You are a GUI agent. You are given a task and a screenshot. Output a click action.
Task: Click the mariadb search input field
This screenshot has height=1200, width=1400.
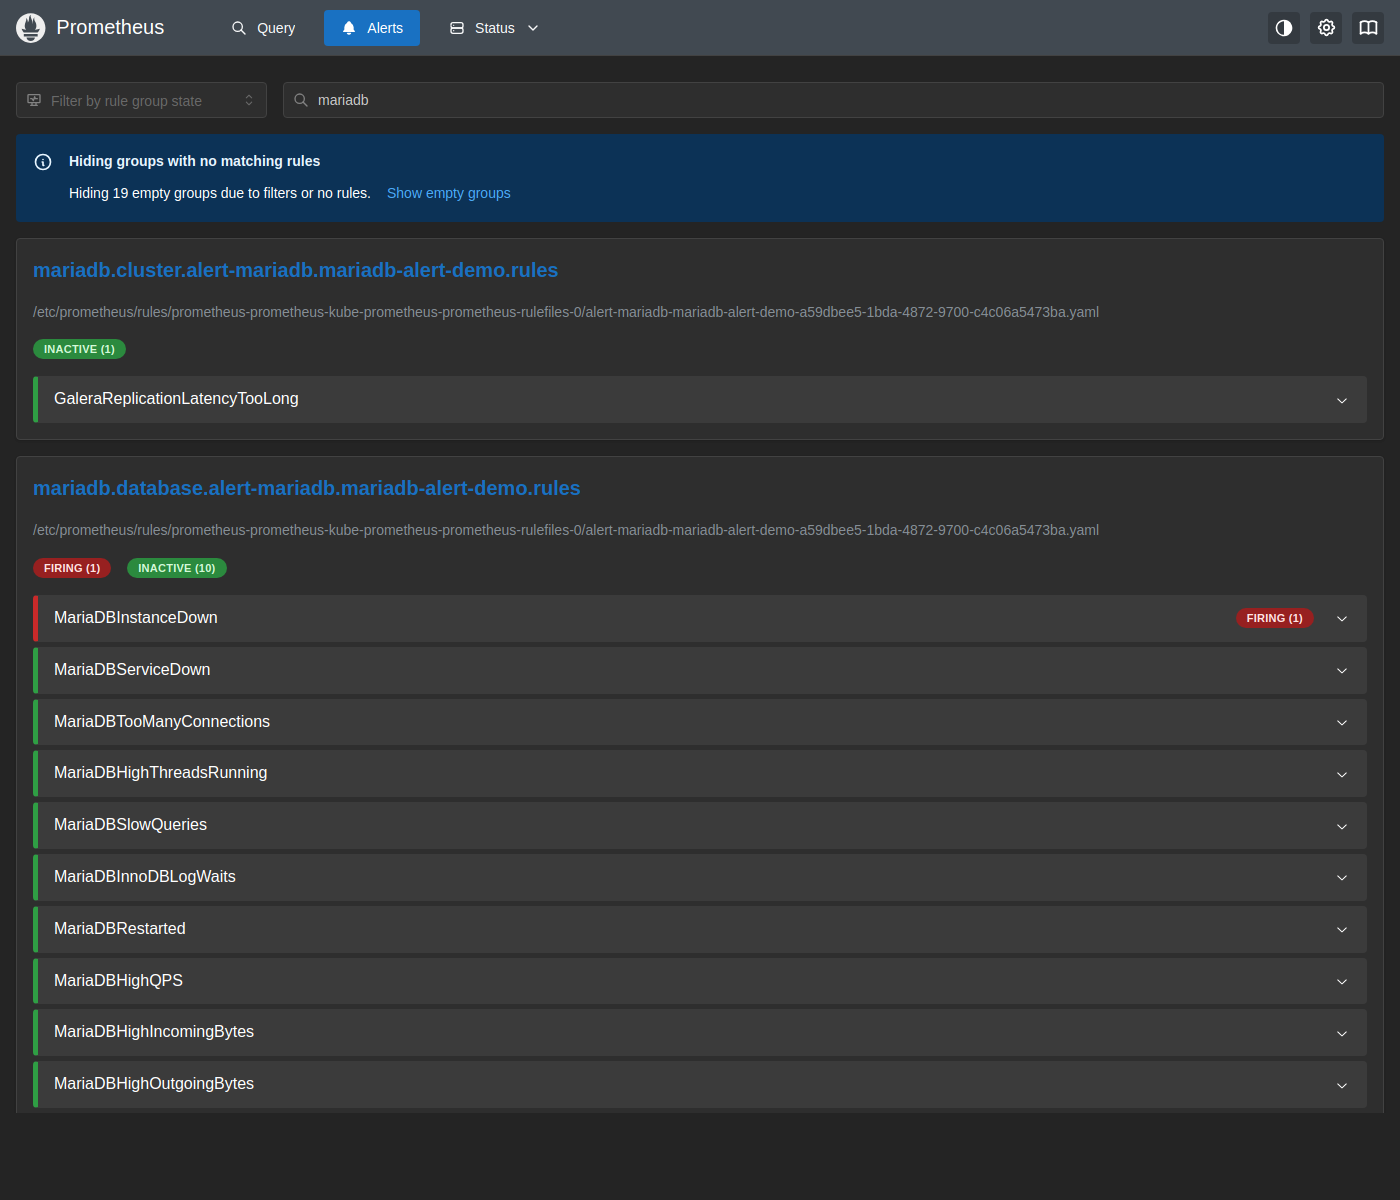833,100
